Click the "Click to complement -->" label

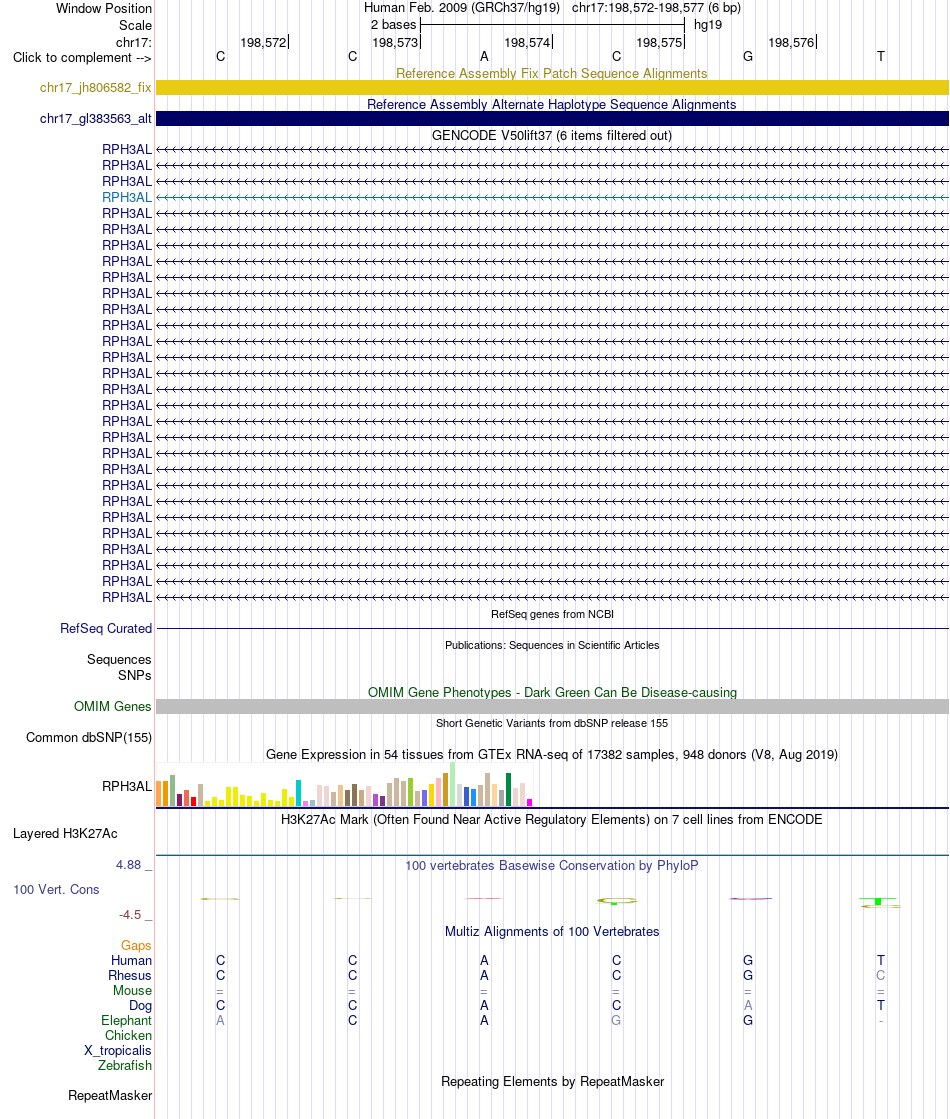(82, 57)
